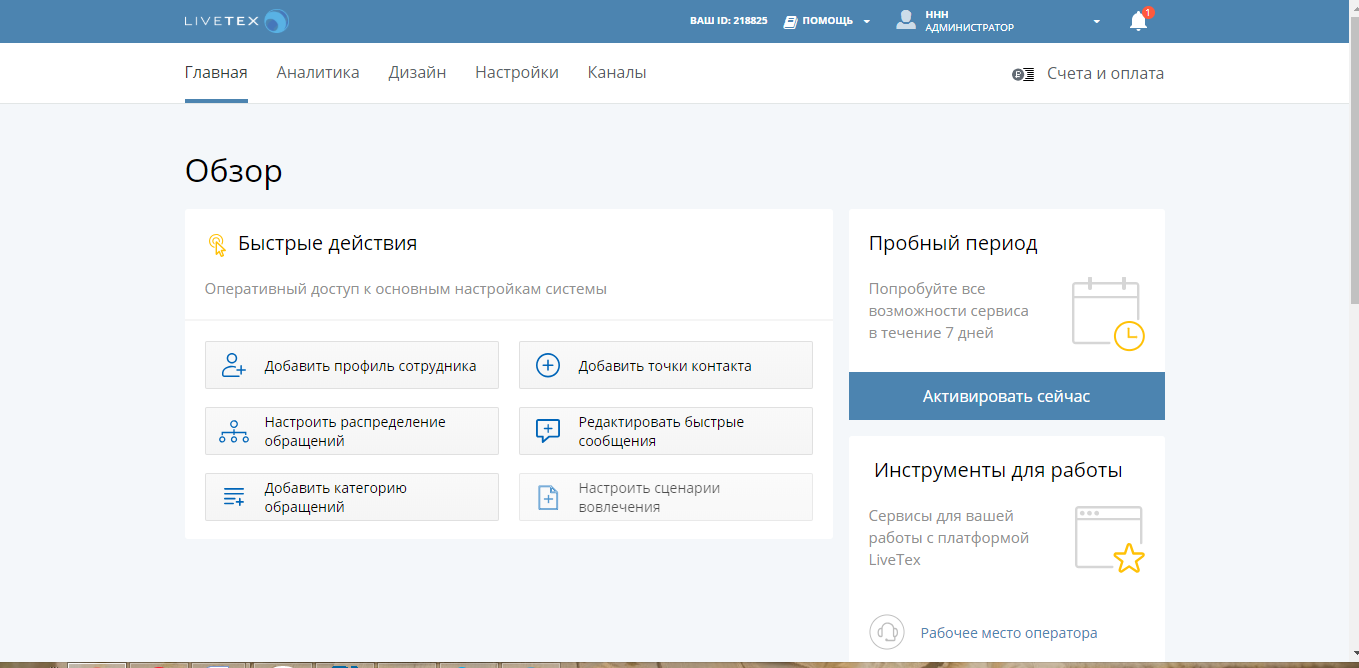Click the engagement scenarios document icon
This screenshot has height=668, width=1359.
coord(547,496)
